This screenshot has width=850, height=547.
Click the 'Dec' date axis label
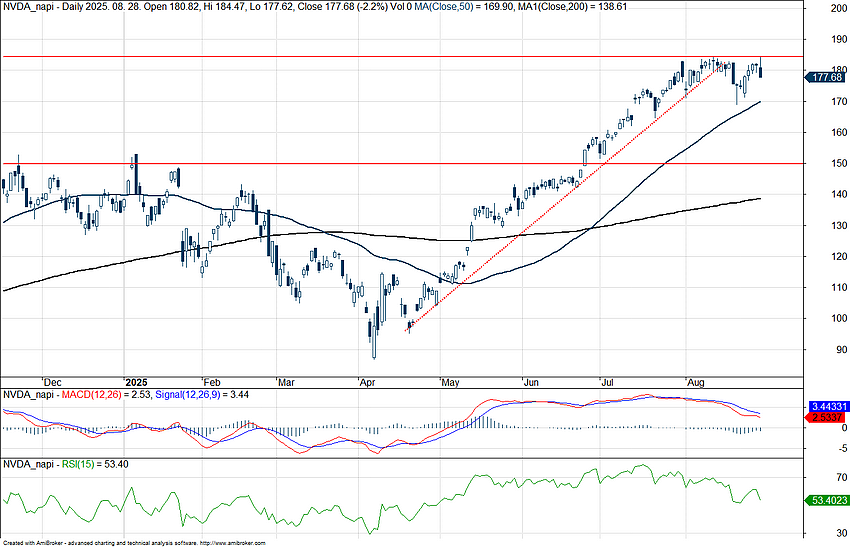[53, 382]
